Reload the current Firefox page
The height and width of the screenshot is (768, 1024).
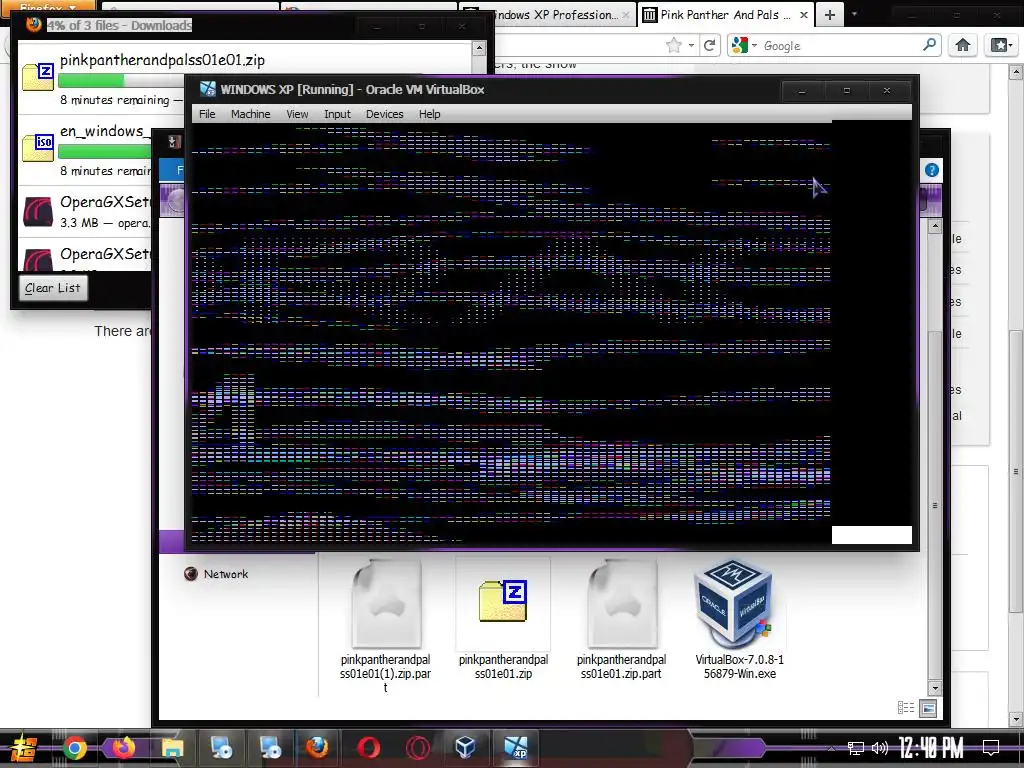coord(709,45)
